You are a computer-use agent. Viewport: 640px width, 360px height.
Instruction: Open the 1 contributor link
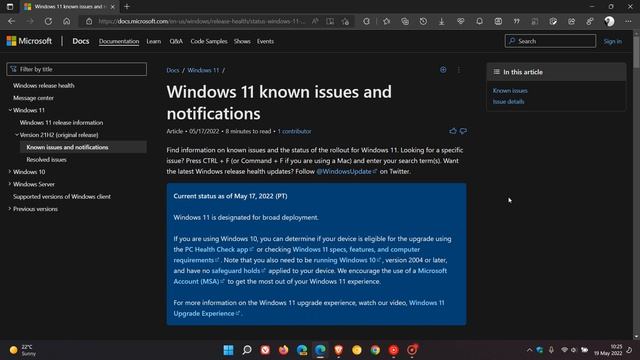click(x=294, y=131)
